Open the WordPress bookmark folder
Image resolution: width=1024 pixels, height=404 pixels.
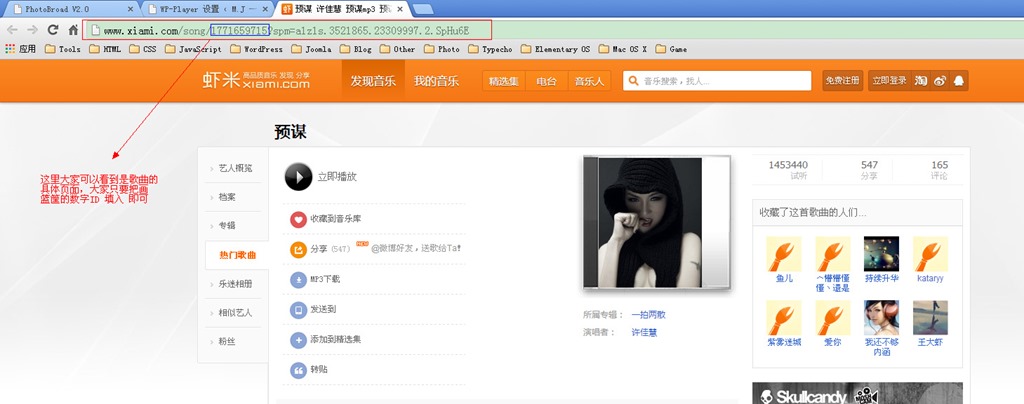point(257,49)
